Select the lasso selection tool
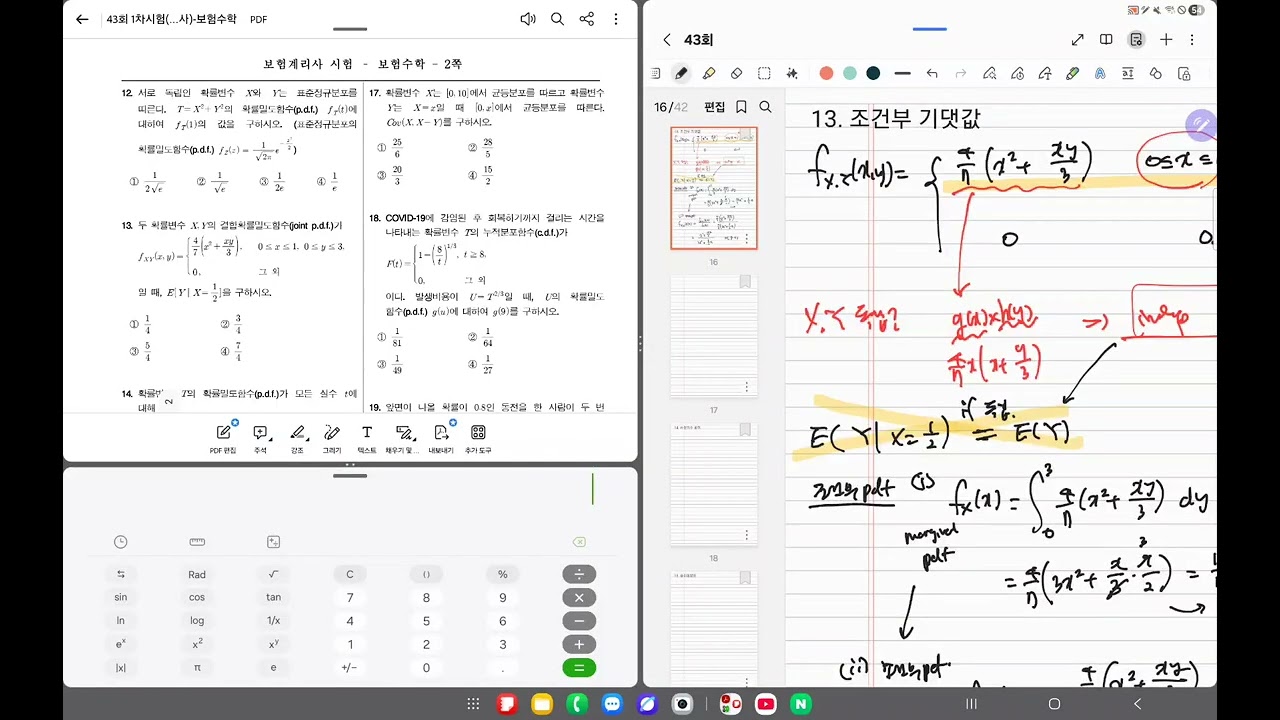This screenshot has height=720, width=1280. tap(764, 73)
